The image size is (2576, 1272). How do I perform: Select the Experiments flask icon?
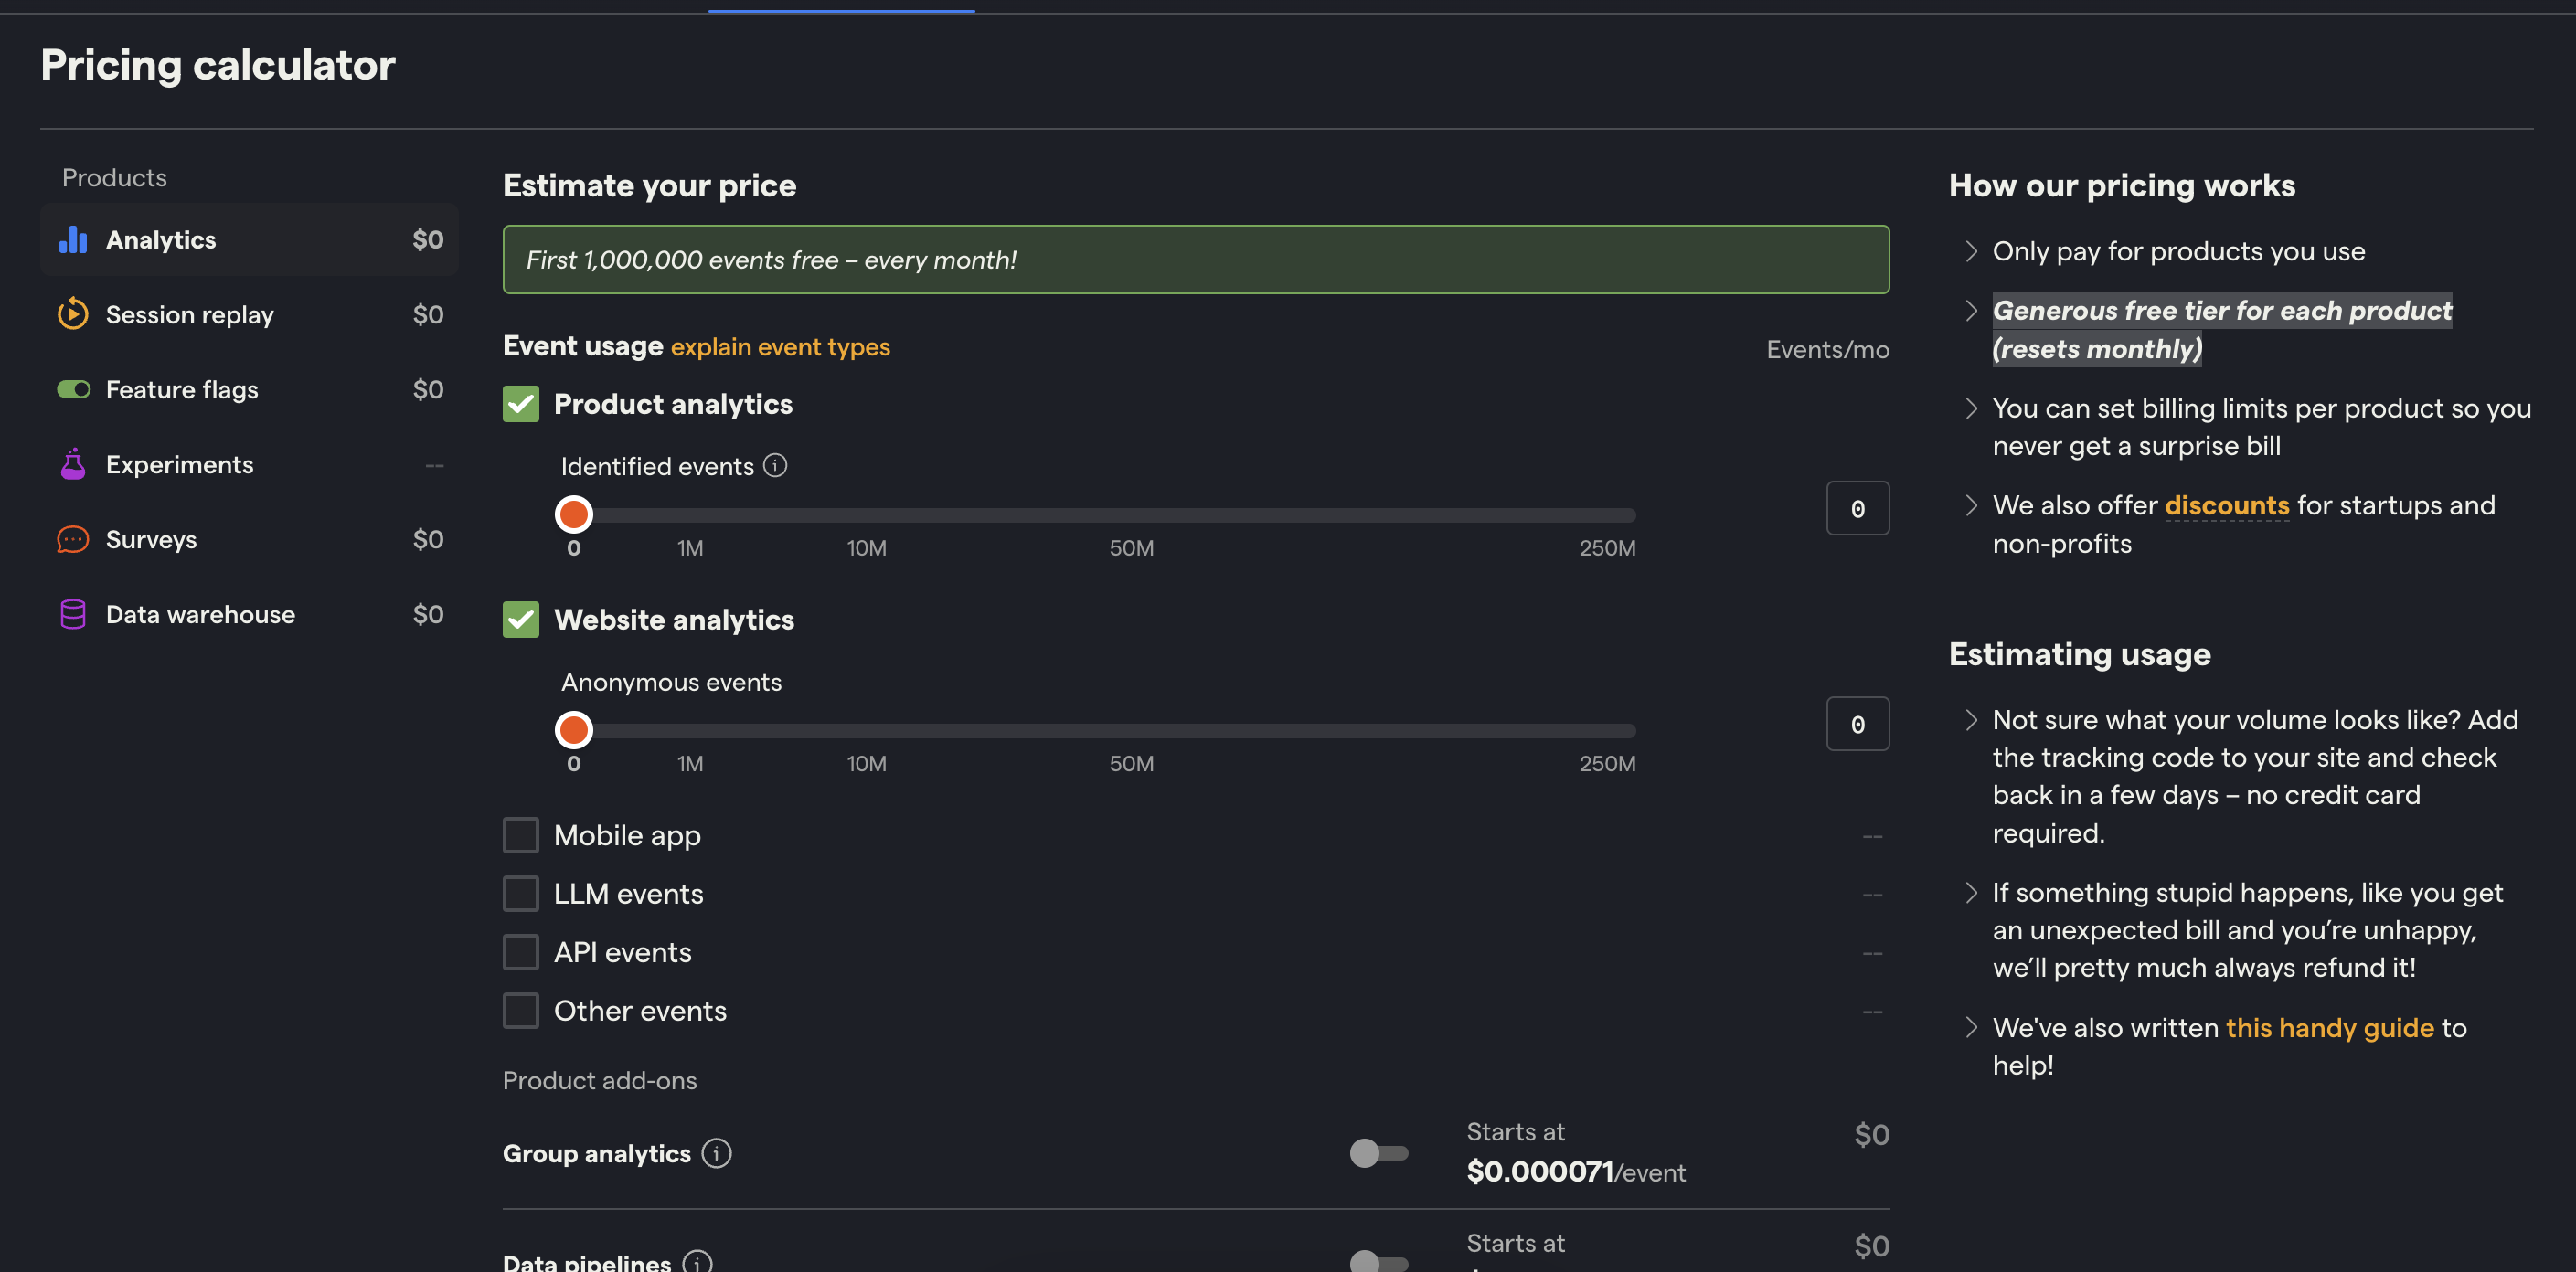(74, 463)
